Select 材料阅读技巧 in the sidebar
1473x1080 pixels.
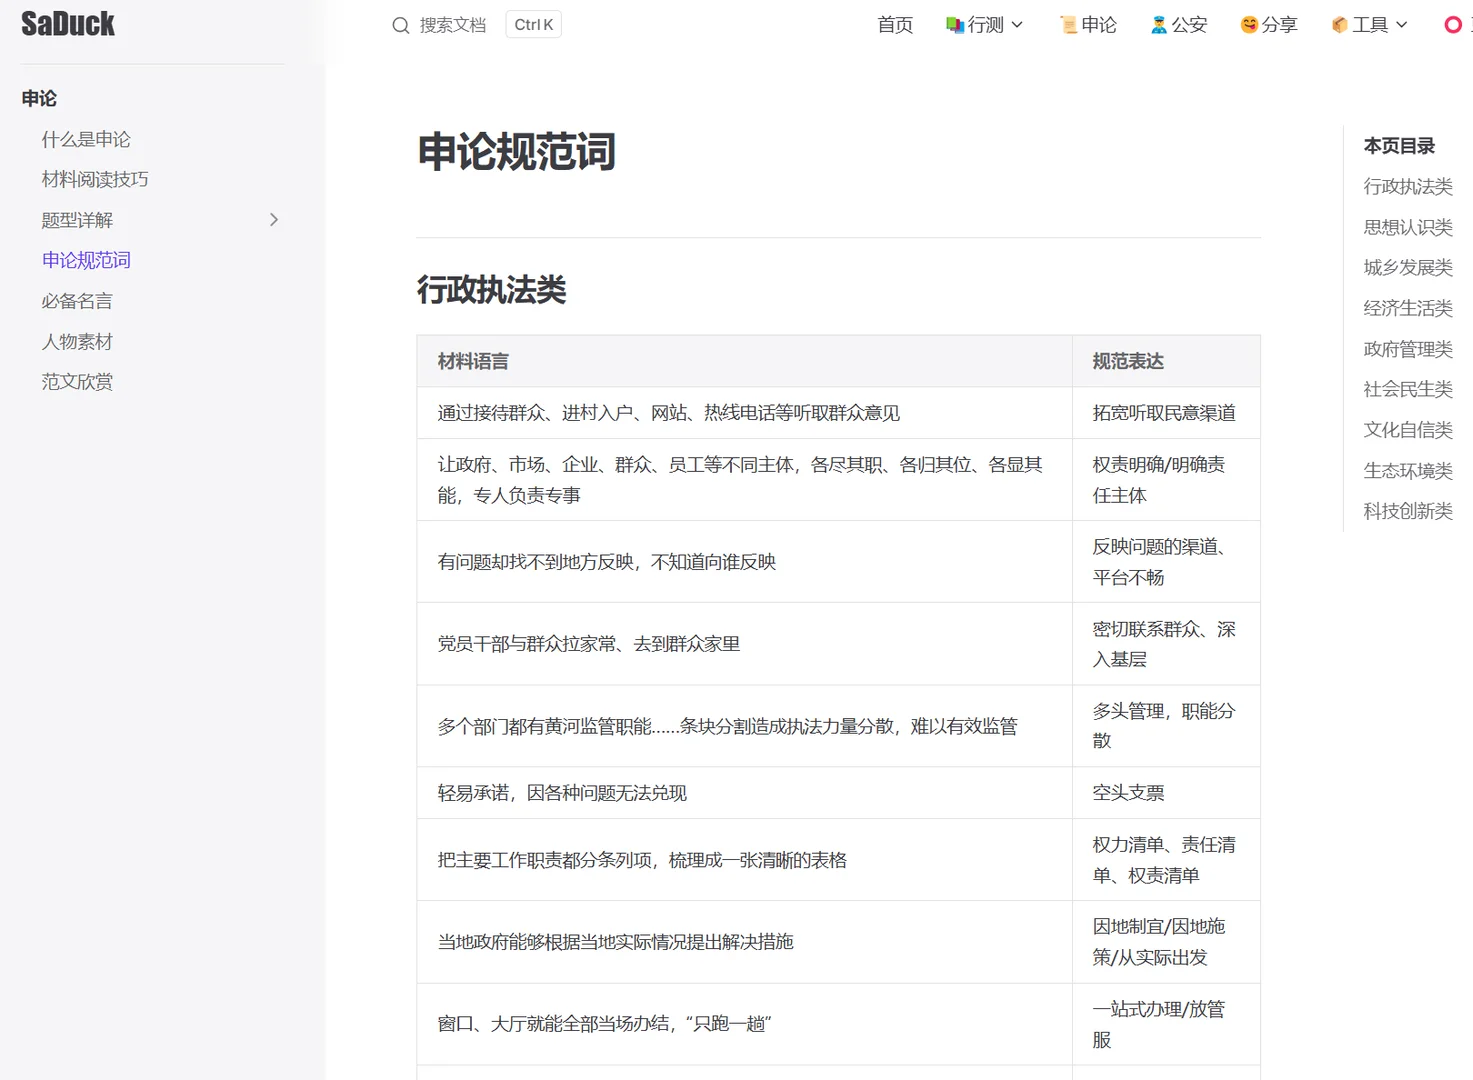[x=94, y=178]
